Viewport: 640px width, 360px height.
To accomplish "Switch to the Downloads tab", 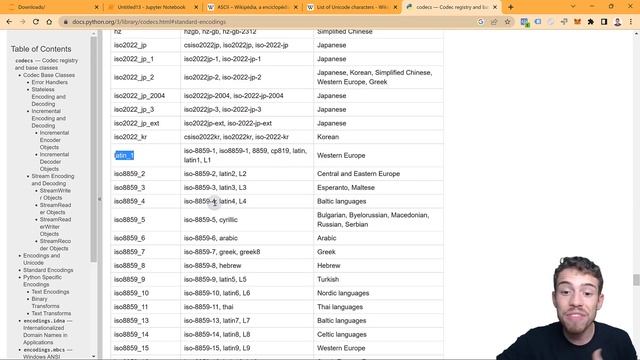I will pos(52,7).
